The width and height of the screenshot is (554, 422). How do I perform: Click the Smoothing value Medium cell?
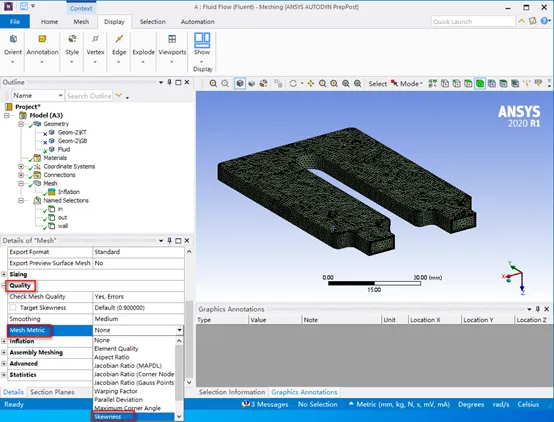pyautogui.click(x=138, y=319)
